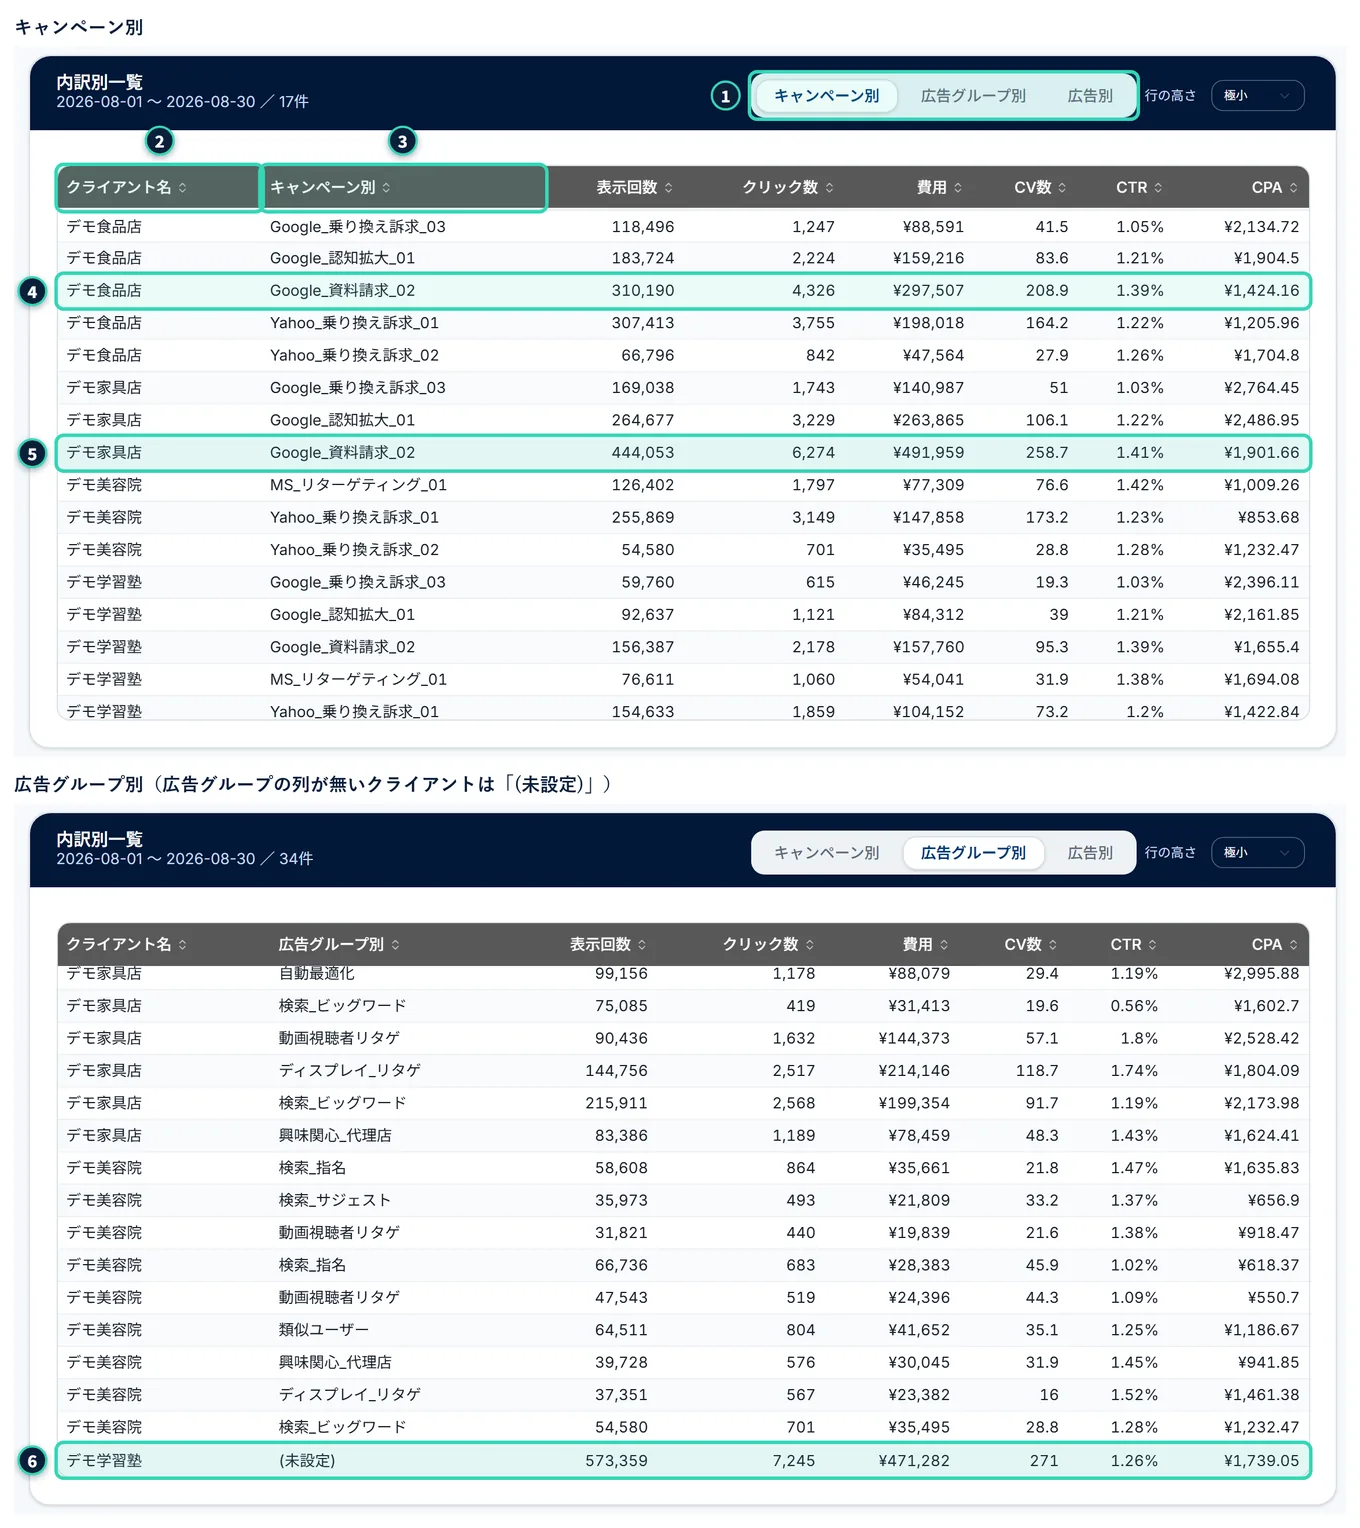The image size is (1360, 1528).
Task: Switch to 広告別 tab in bottom panel
Action: [1090, 853]
